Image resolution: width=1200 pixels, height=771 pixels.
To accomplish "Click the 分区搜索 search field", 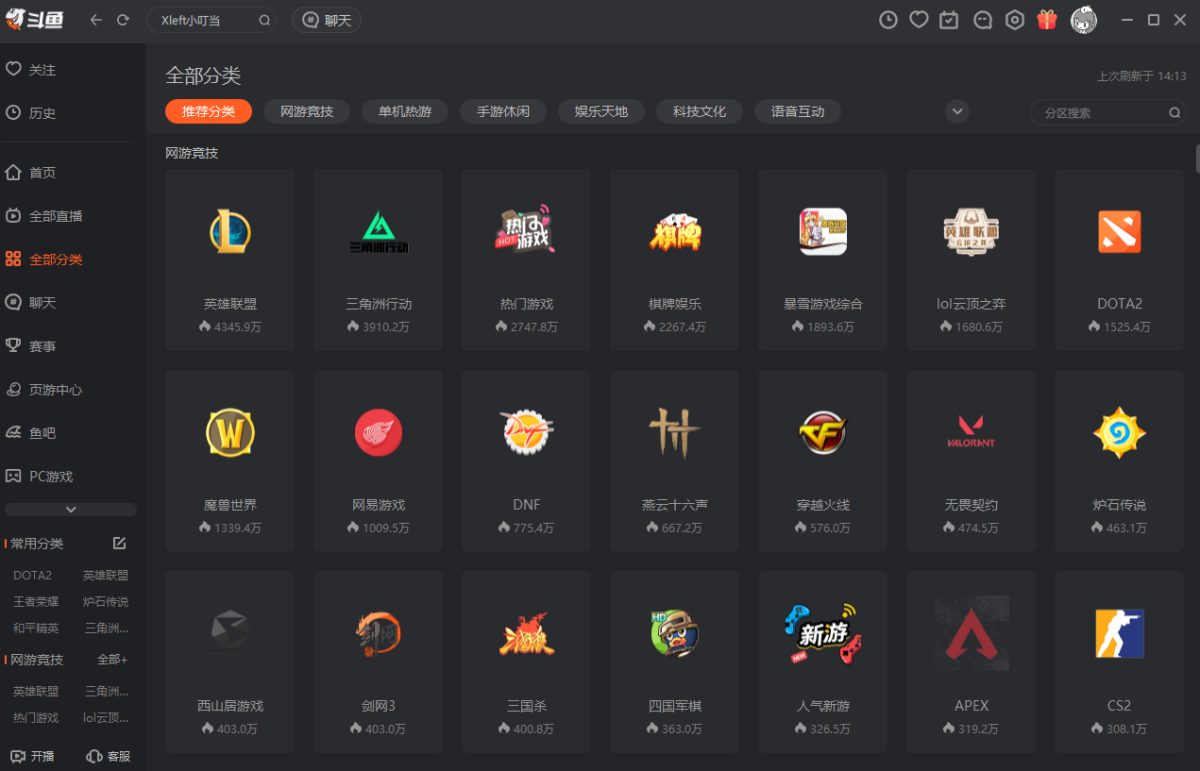I will (x=1100, y=113).
